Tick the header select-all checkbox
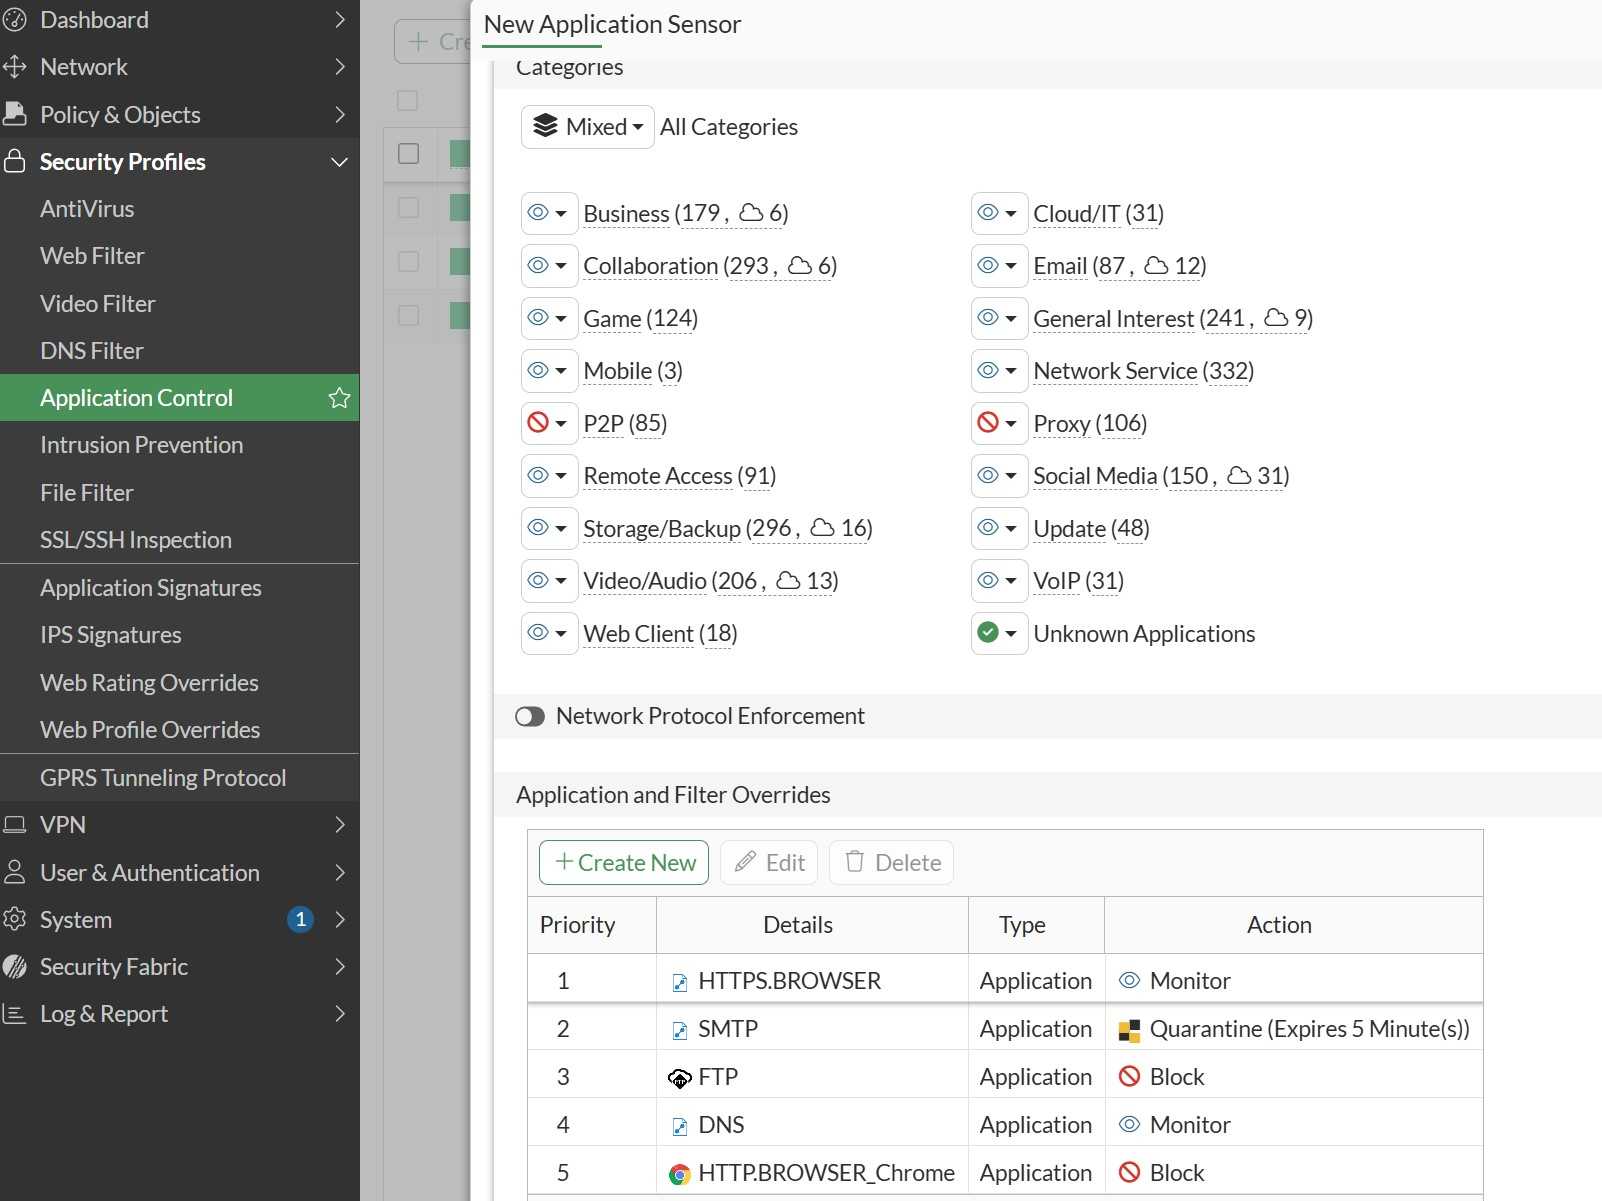The image size is (1602, 1201). (408, 101)
